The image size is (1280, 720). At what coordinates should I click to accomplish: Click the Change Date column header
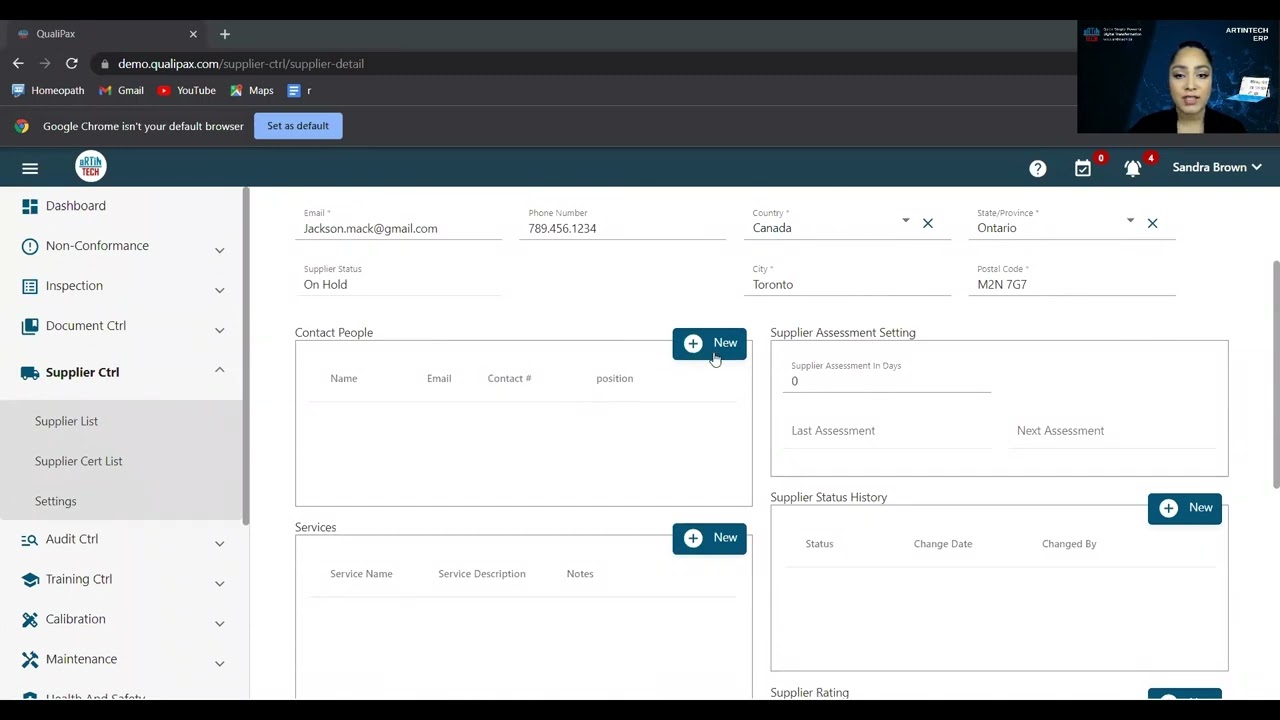coord(943,544)
